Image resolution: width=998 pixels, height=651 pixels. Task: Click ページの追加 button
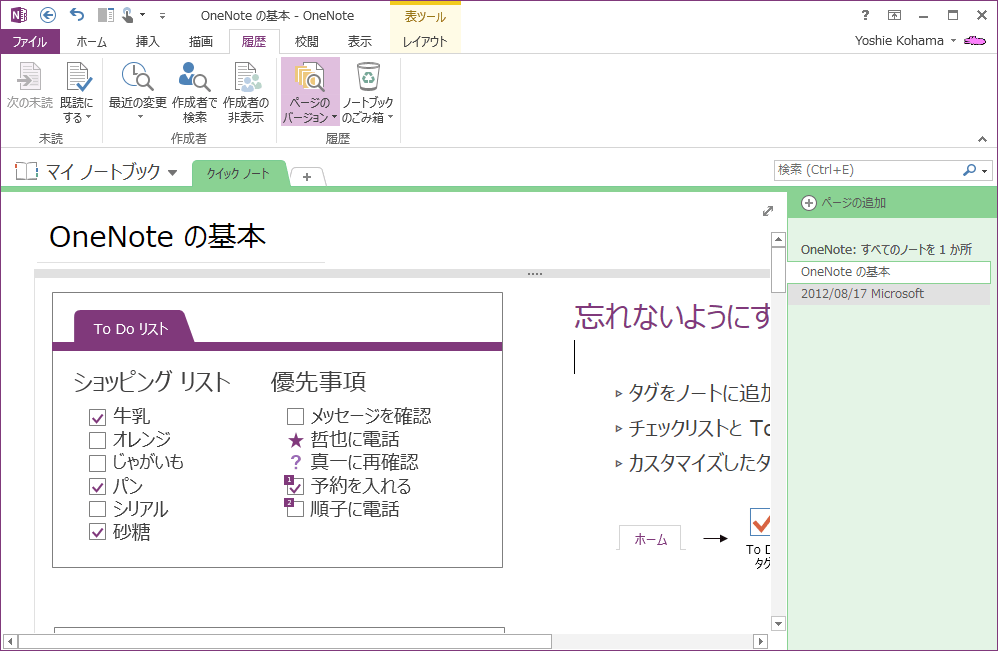click(844, 203)
